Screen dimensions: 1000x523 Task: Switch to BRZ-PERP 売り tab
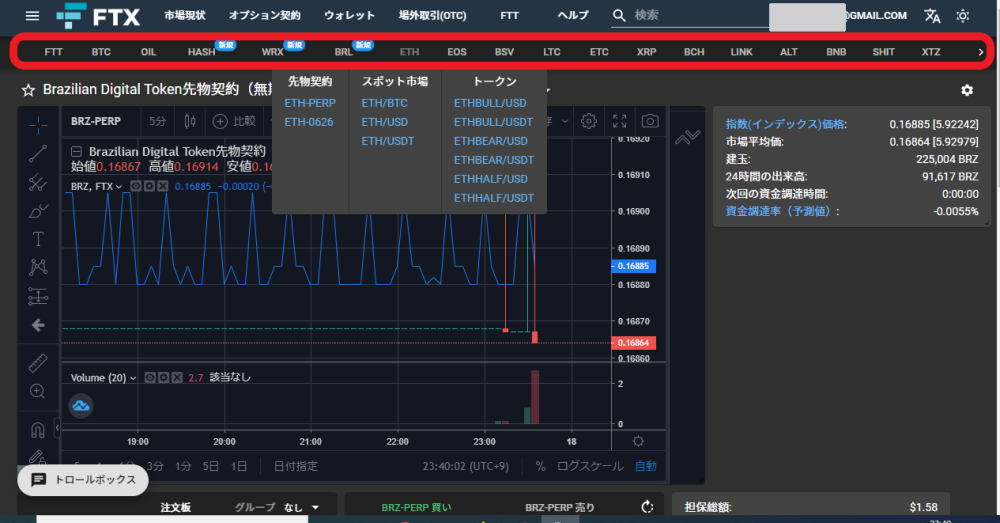[560, 508]
